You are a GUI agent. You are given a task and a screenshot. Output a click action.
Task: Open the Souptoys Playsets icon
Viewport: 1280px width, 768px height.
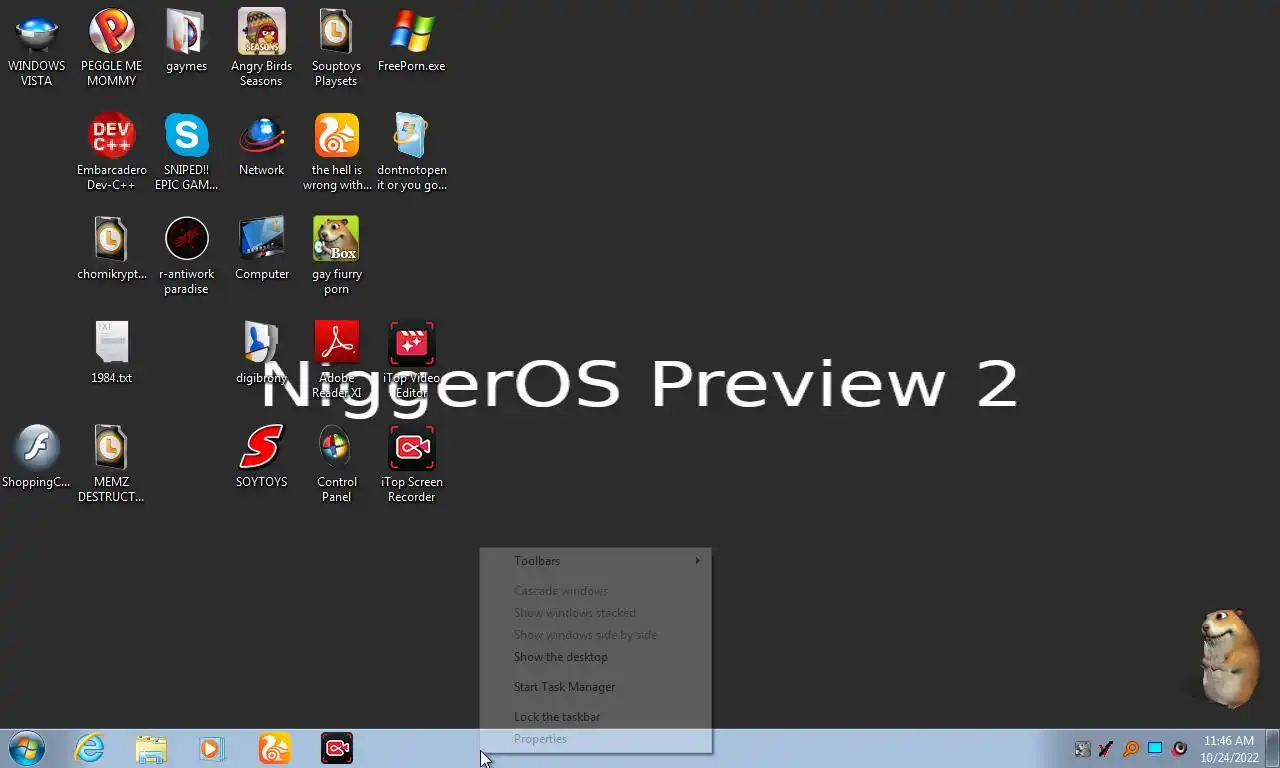click(336, 48)
